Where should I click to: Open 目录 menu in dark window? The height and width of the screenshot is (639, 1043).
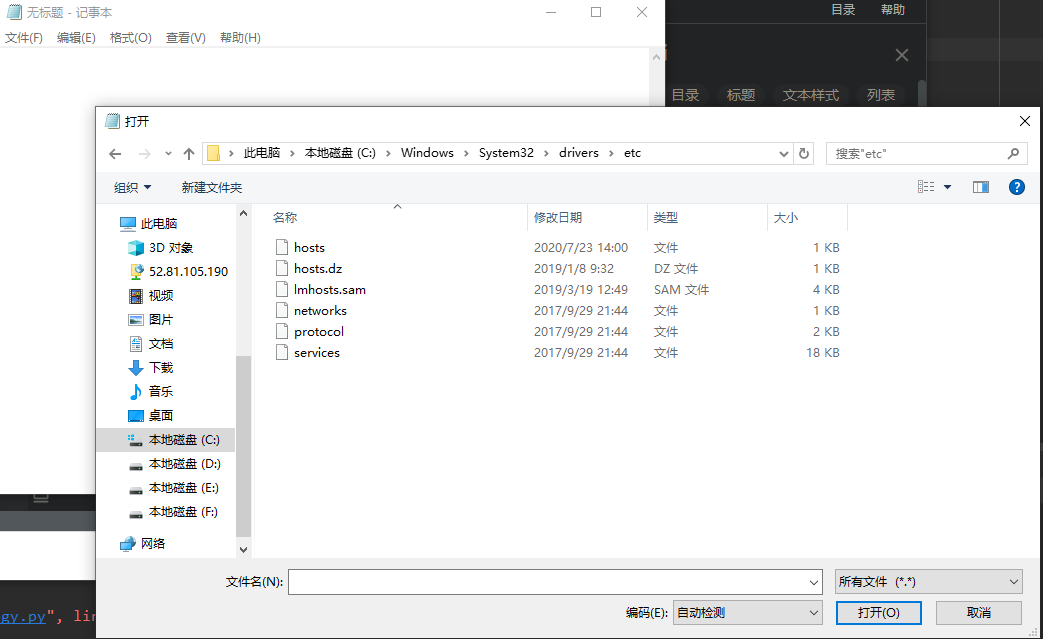(x=843, y=10)
